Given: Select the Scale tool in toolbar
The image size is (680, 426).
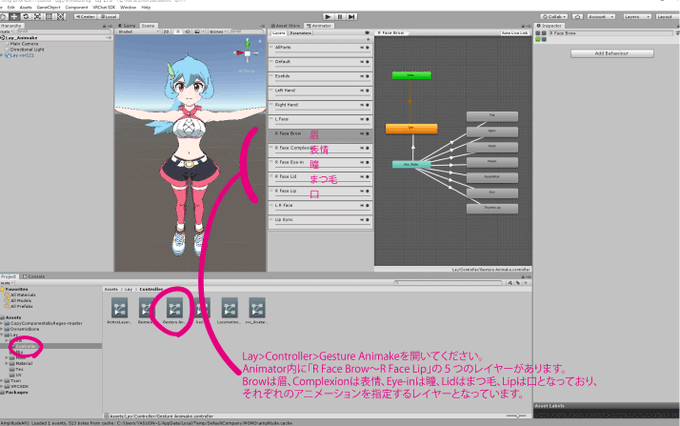Looking at the screenshot, I should pos(37,16).
